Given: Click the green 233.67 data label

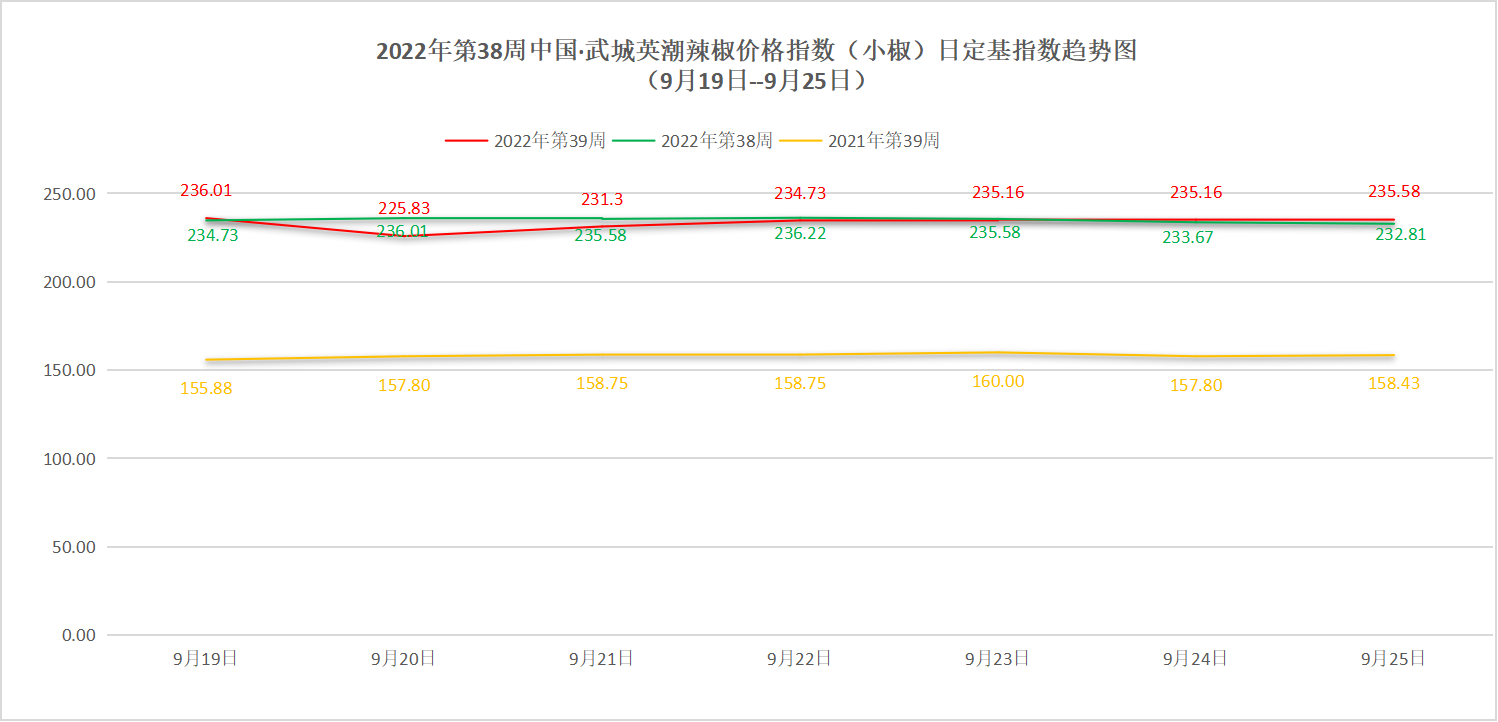Looking at the screenshot, I should click(1187, 238).
